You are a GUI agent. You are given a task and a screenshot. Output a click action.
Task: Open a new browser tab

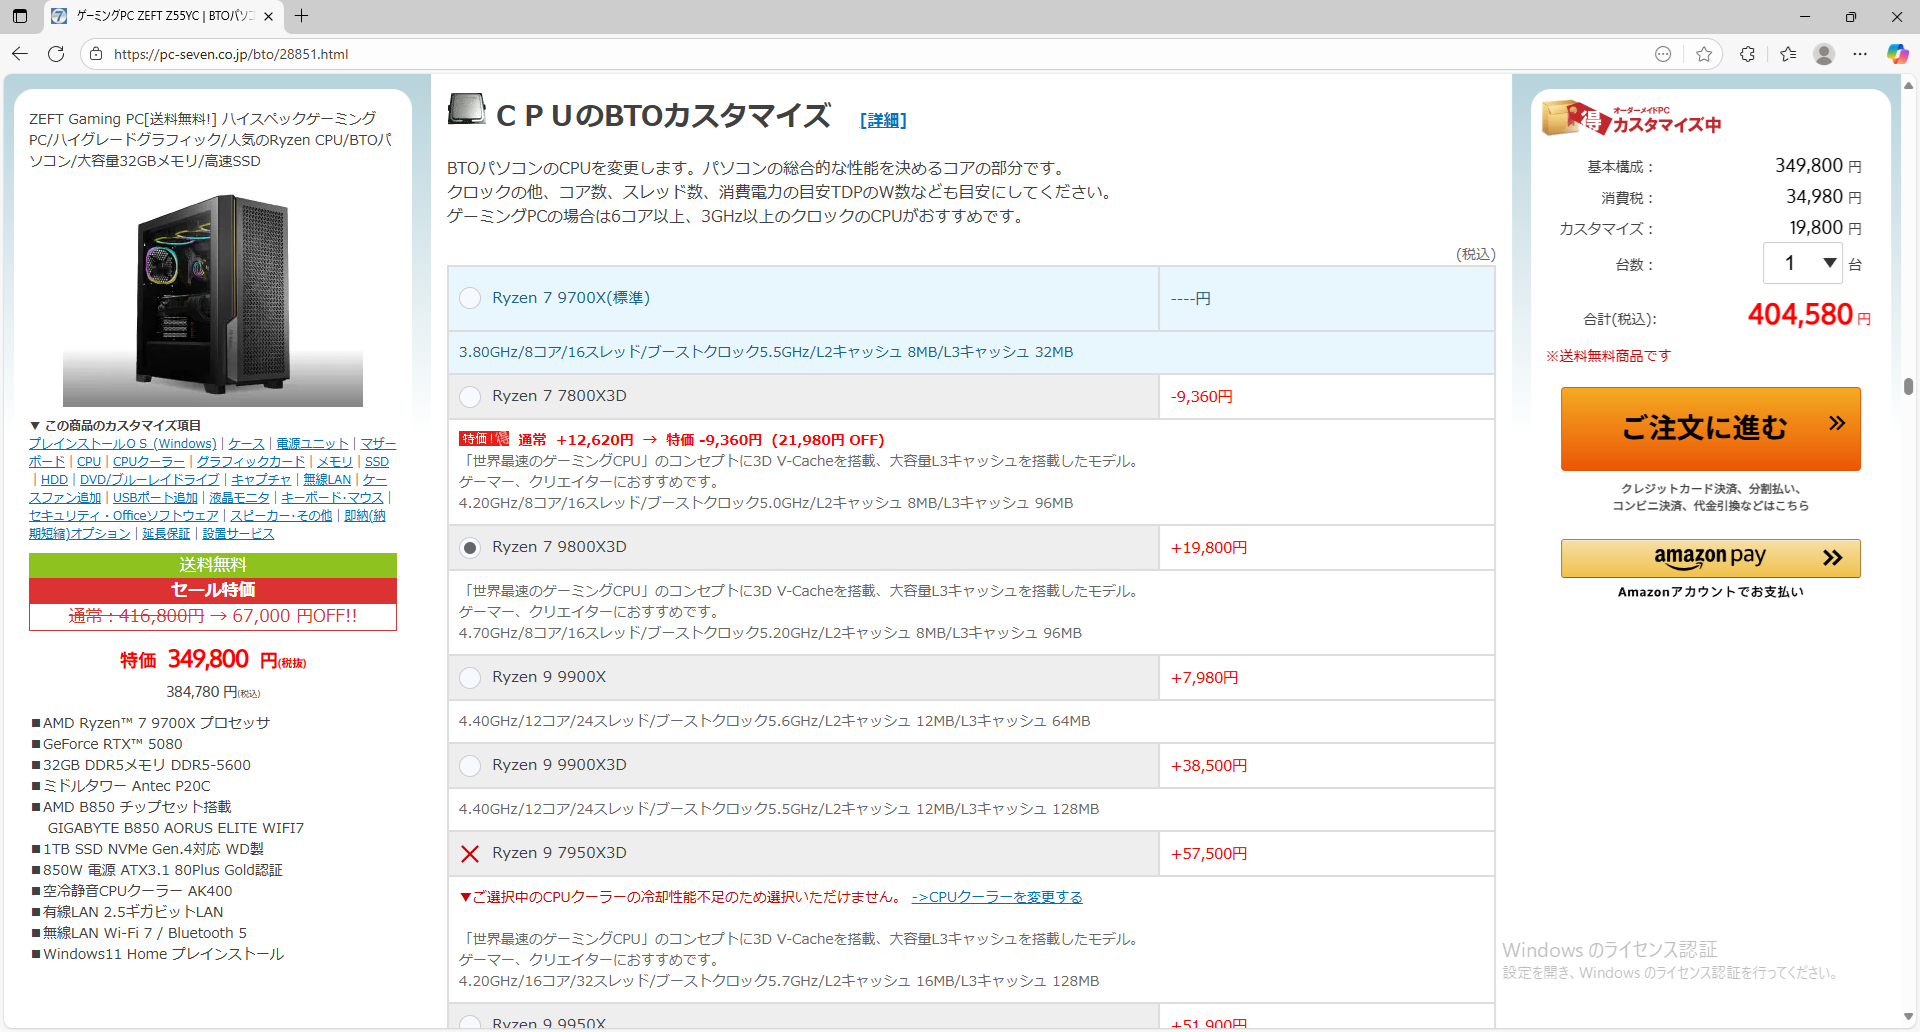tap(301, 16)
